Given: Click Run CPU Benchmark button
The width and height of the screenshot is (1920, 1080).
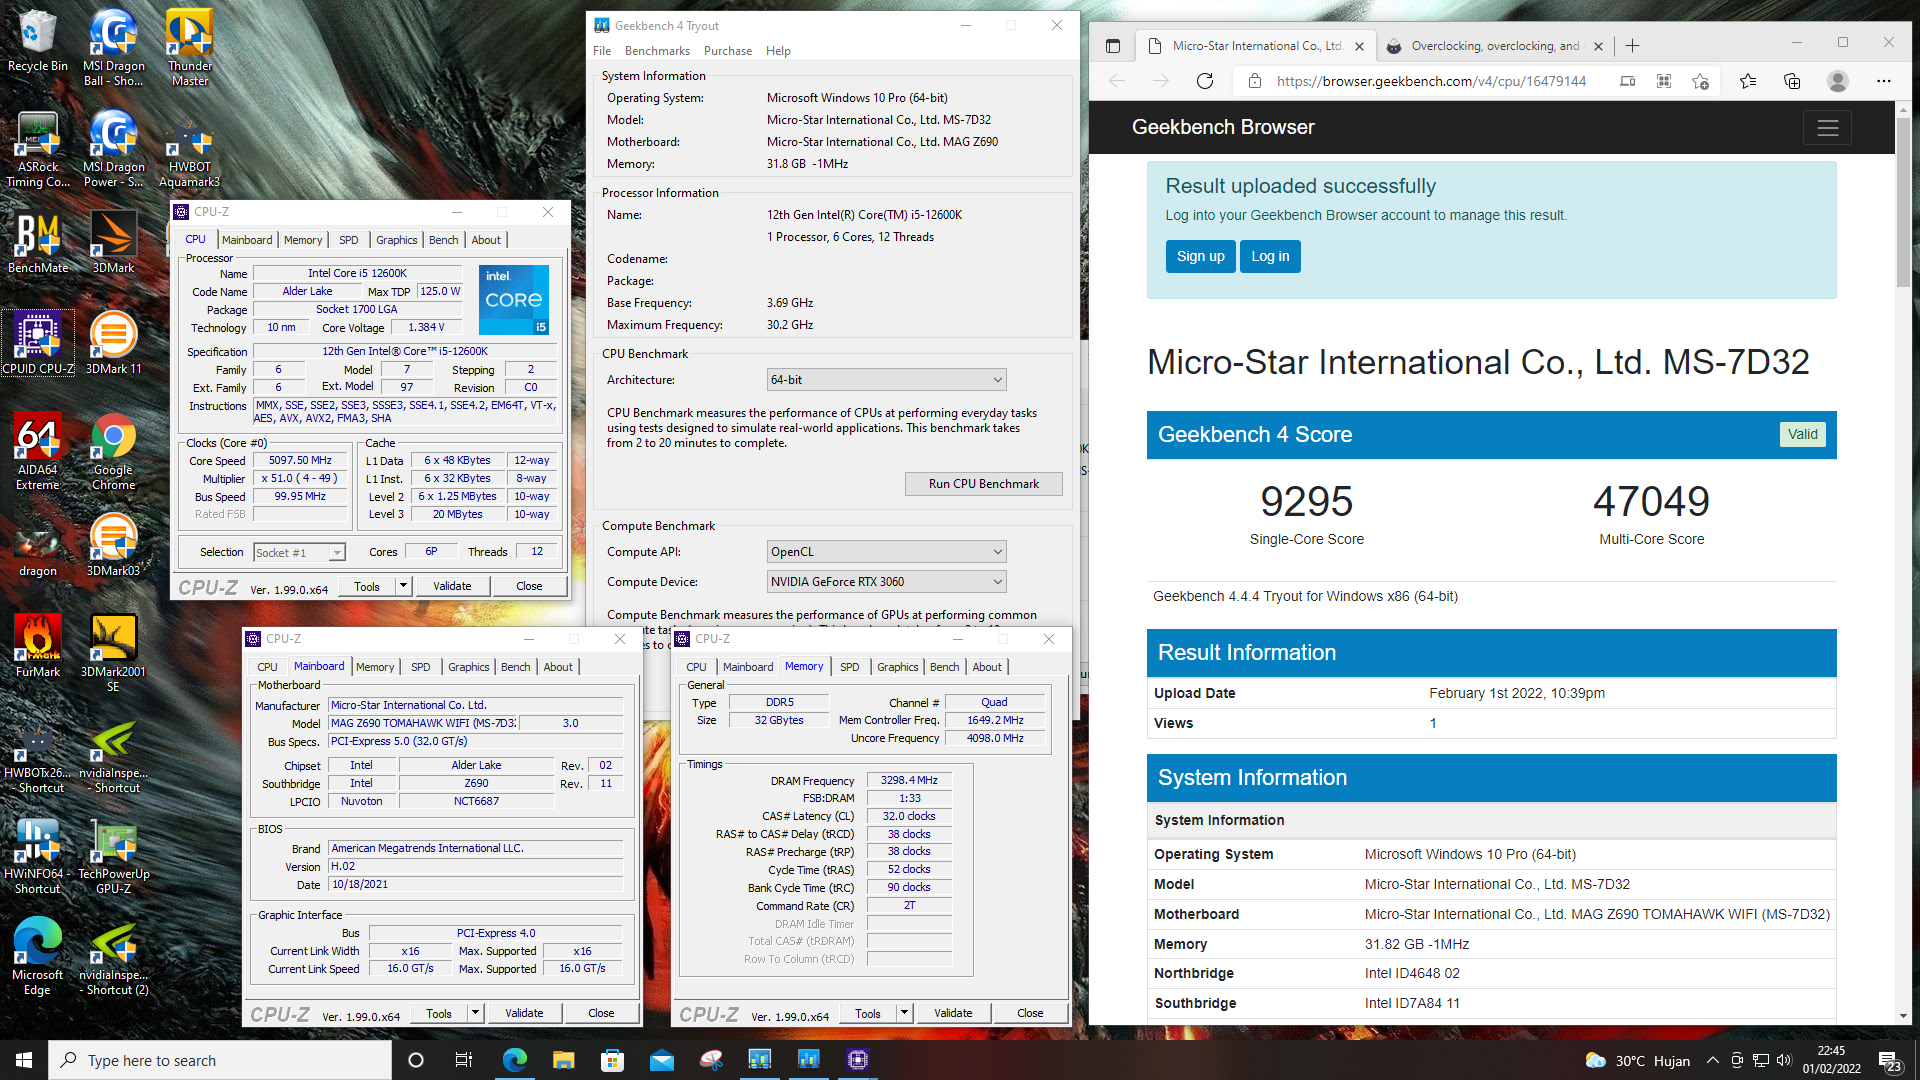Looking at the screenshot, I should point(983,484).
